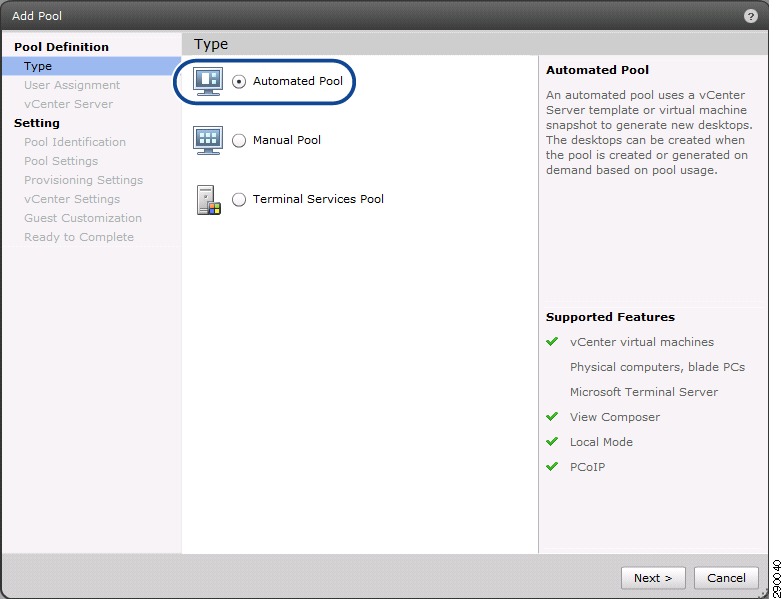Open the Ready to Complete step
The image size is (782, 599).
pyautogui.click(x=79, y=236)
